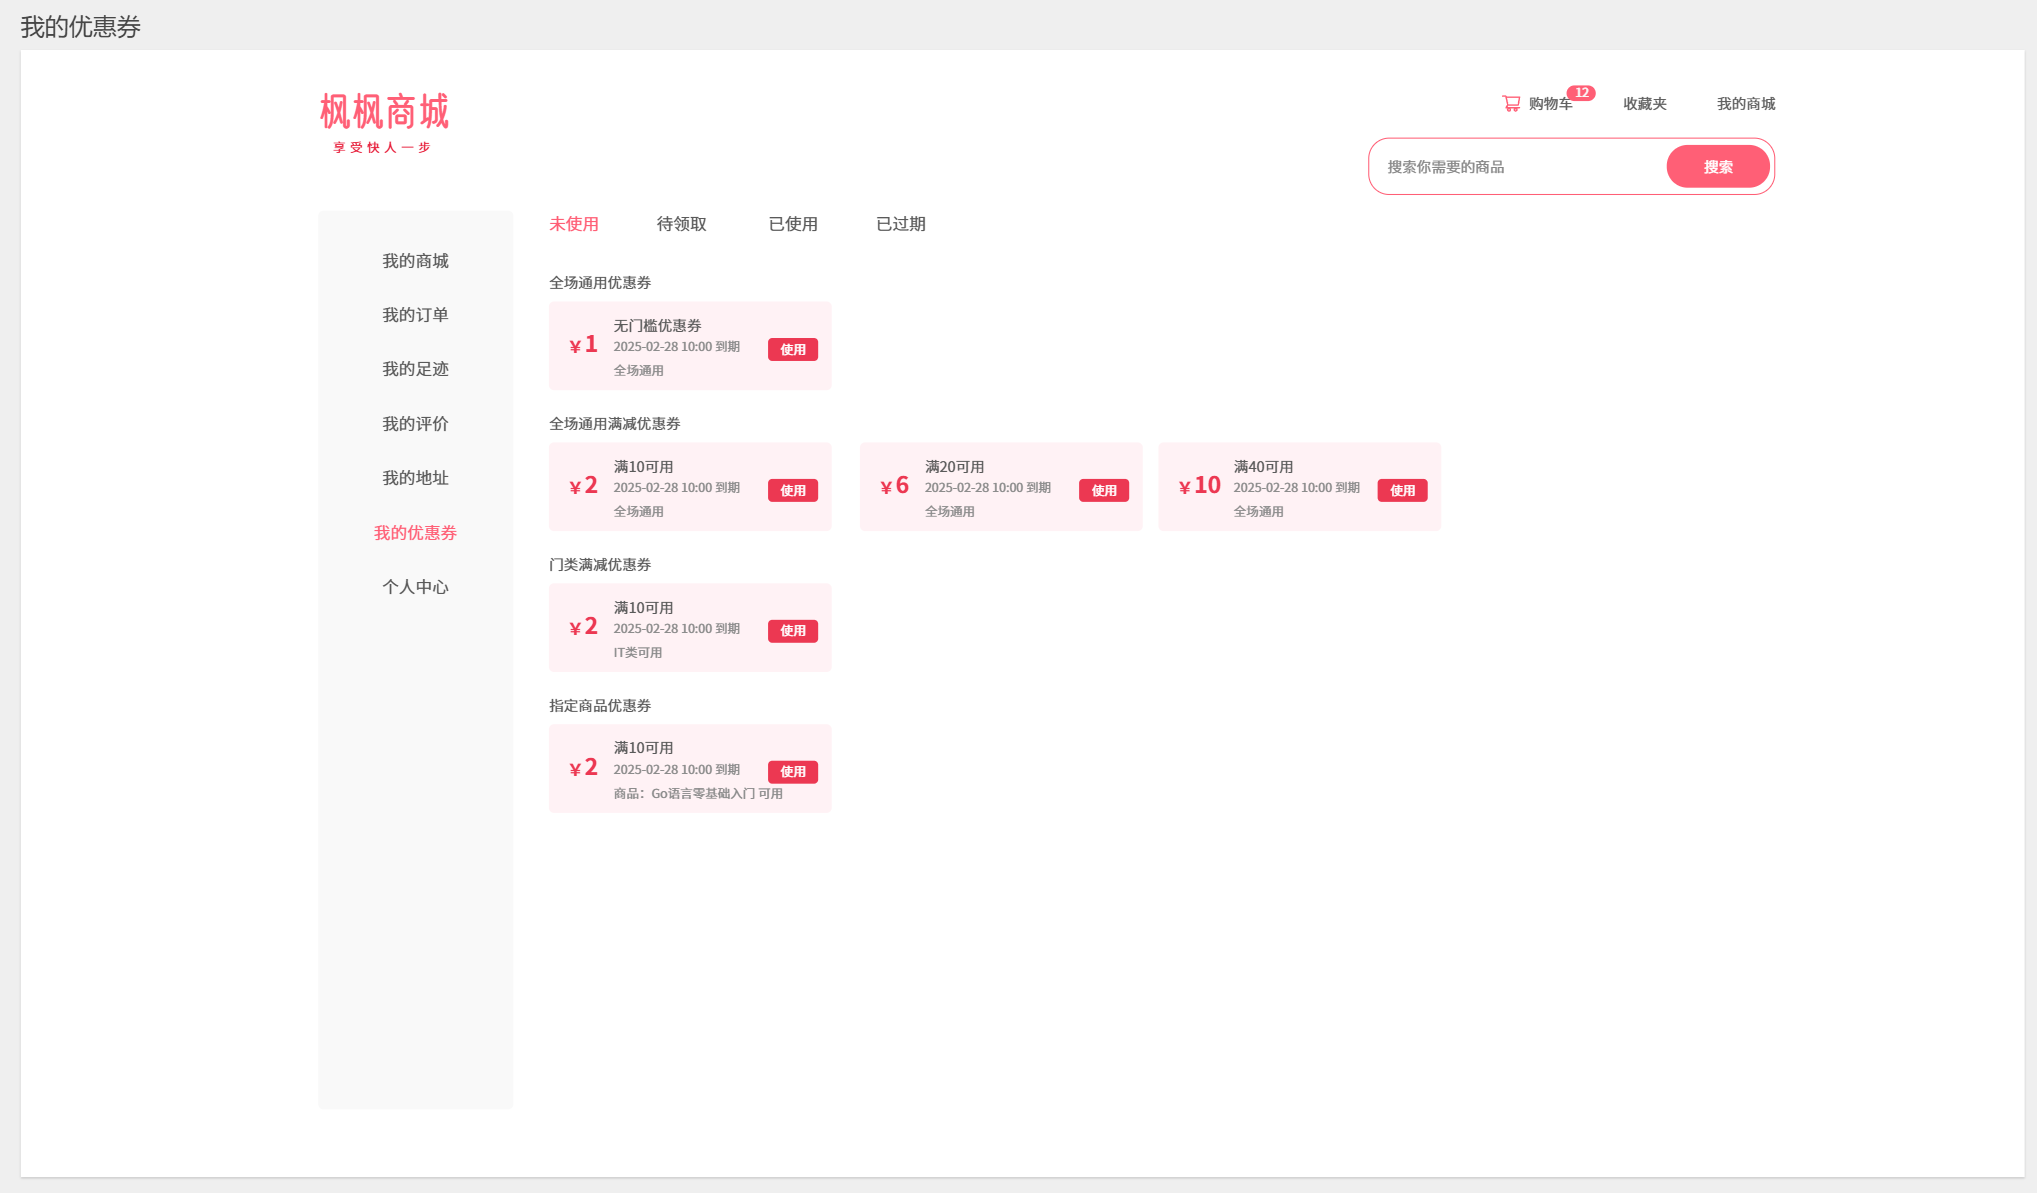
Task: Use the ¥6 满20可用 coupon
Action: 1103,490
